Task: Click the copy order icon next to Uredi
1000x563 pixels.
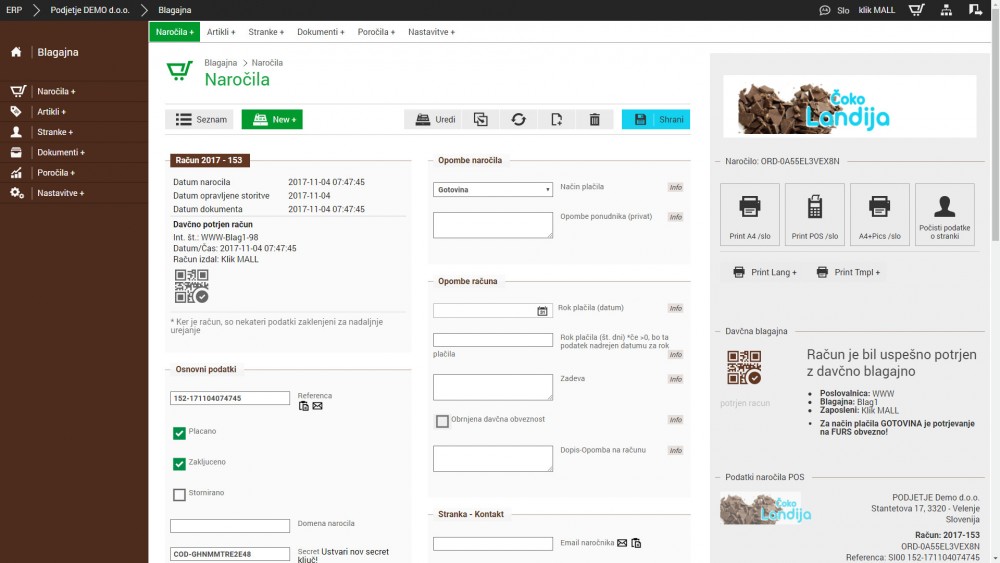Action: (x=481, y=119)
